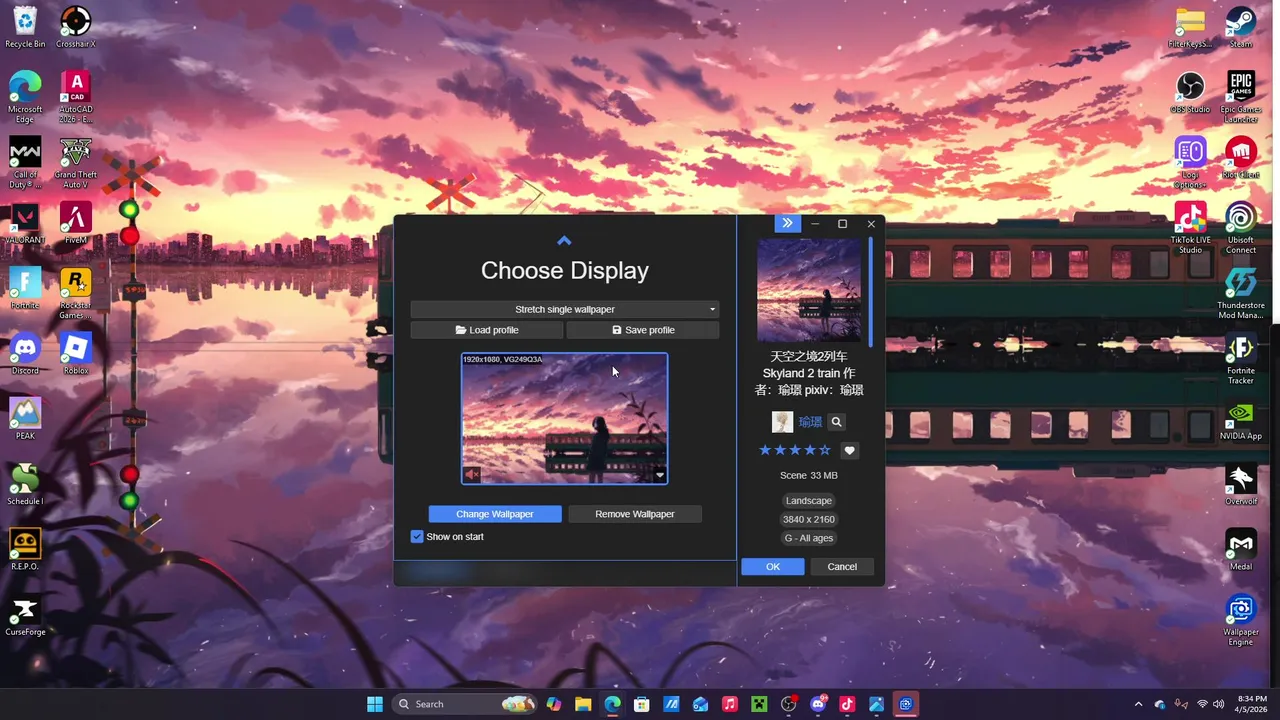Click the Landscape tag
This screenshot has width=1280, height=720.
tap(808, 501)
